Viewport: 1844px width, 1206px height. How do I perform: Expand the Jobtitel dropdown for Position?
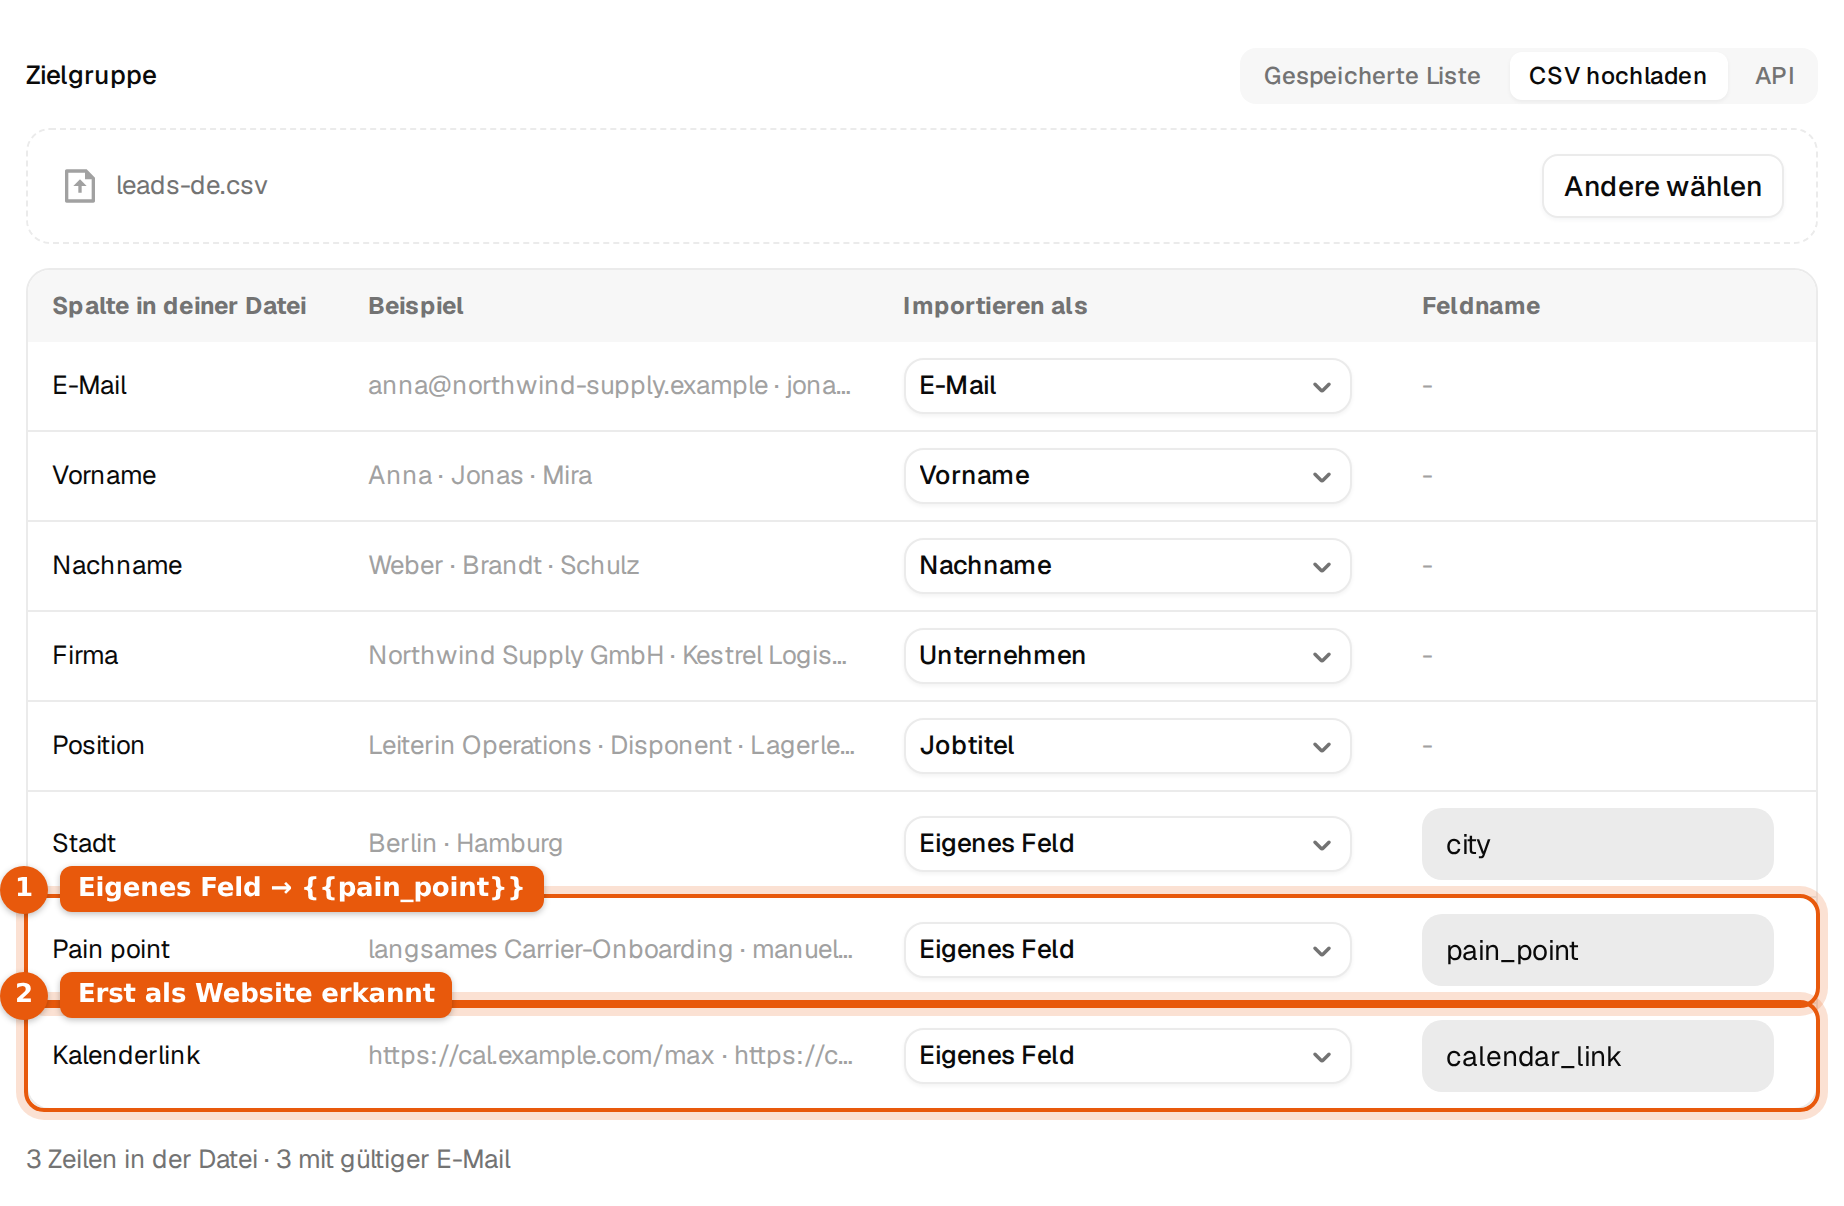[1127, 746]
